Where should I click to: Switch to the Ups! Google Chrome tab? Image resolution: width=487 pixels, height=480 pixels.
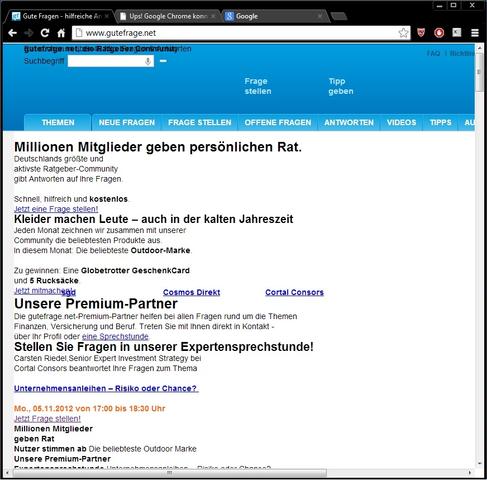[168, 16]
